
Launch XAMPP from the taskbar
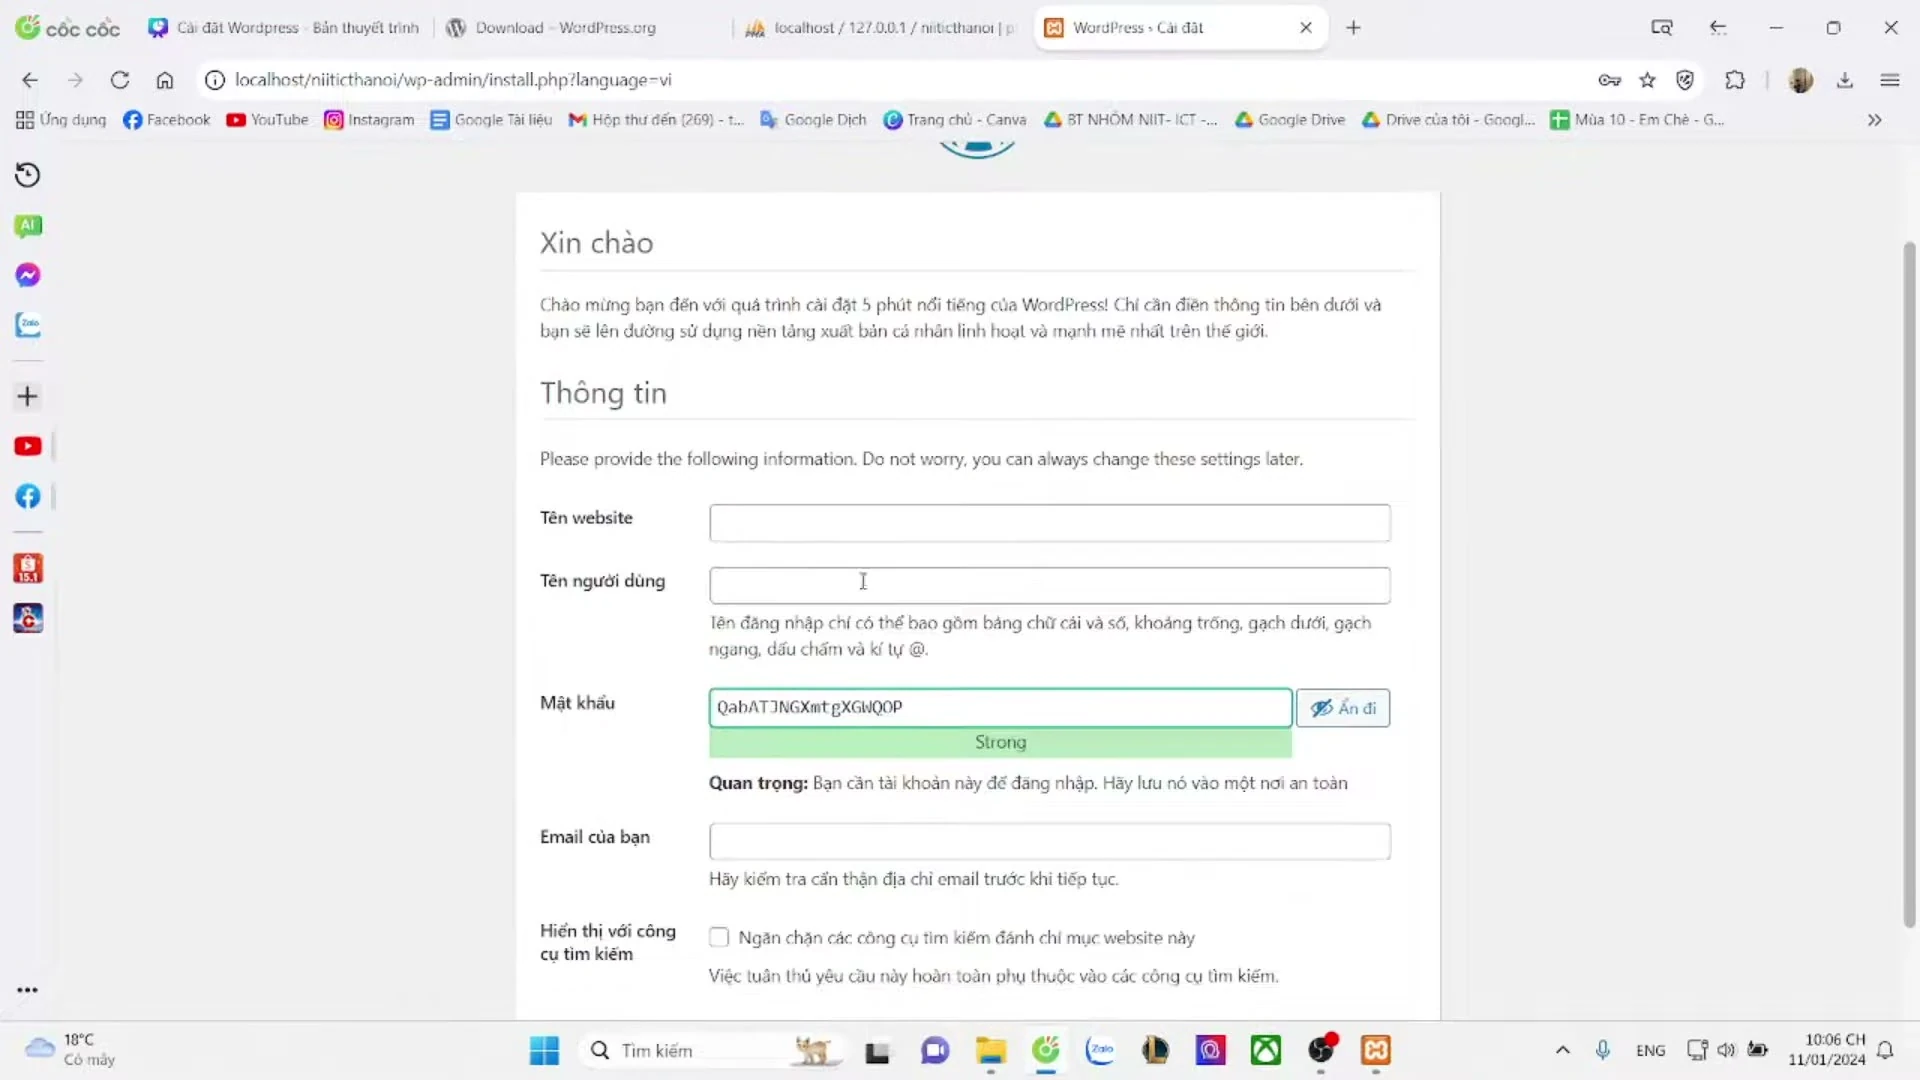tap(1376, 1050)
